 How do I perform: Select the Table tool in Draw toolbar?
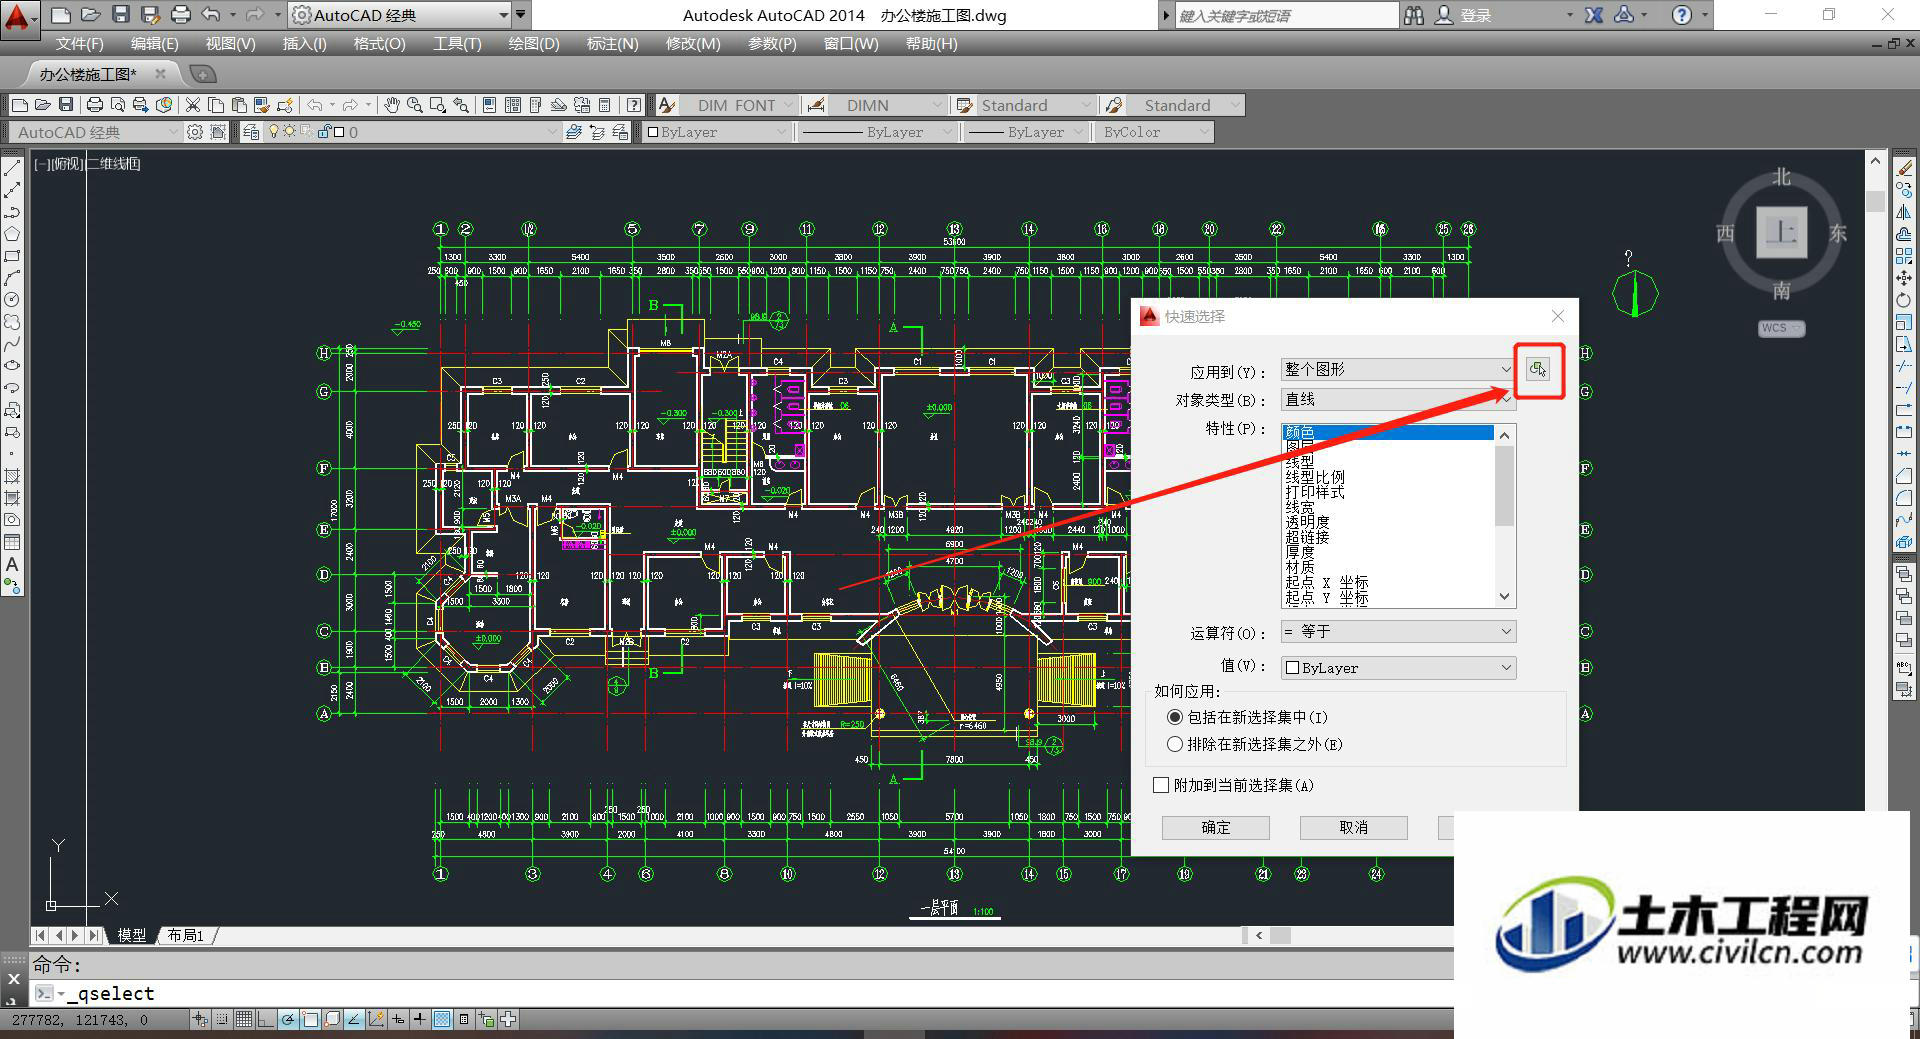[x=12, y=542]
